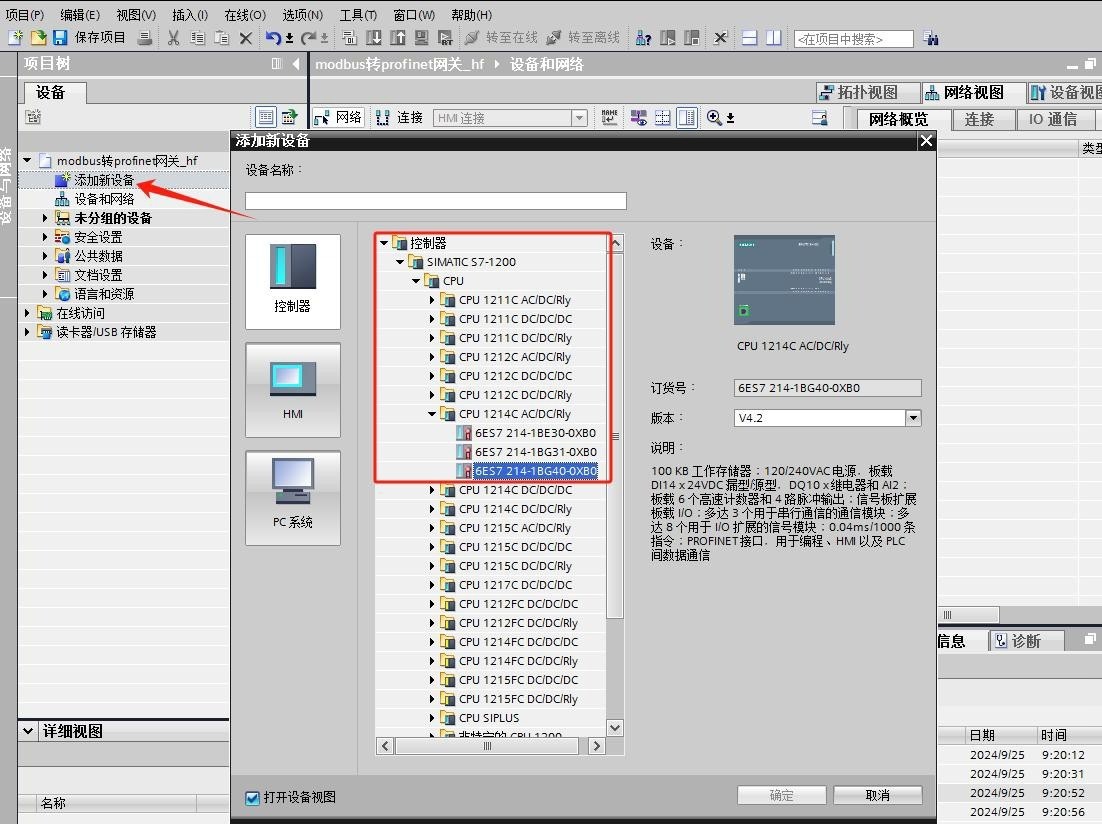
Task: Click the accessible devices icon with question mark
Action: (643, 37)
